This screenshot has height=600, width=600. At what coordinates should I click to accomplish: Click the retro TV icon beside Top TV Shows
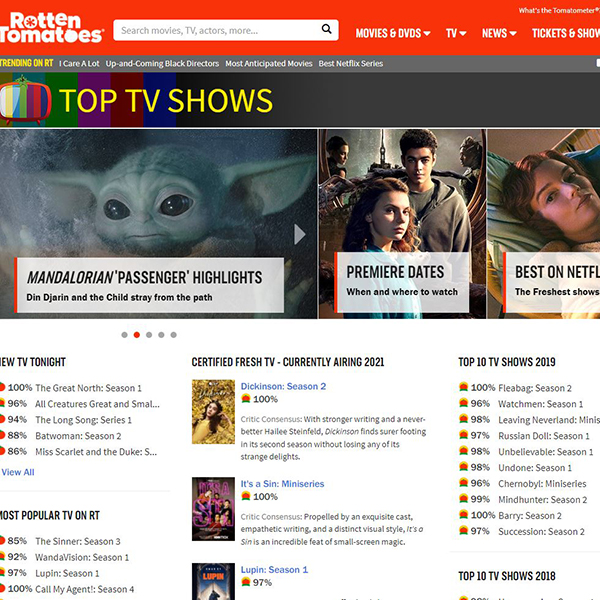coord(25,101)
